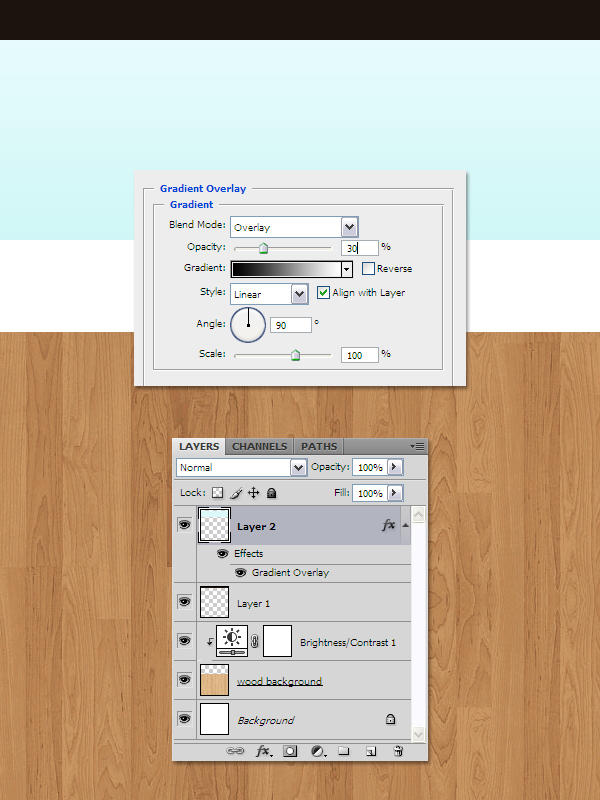Click the Fill 100% field
Image resolution: width=600 pixels, height=800 pixels.
370,493
